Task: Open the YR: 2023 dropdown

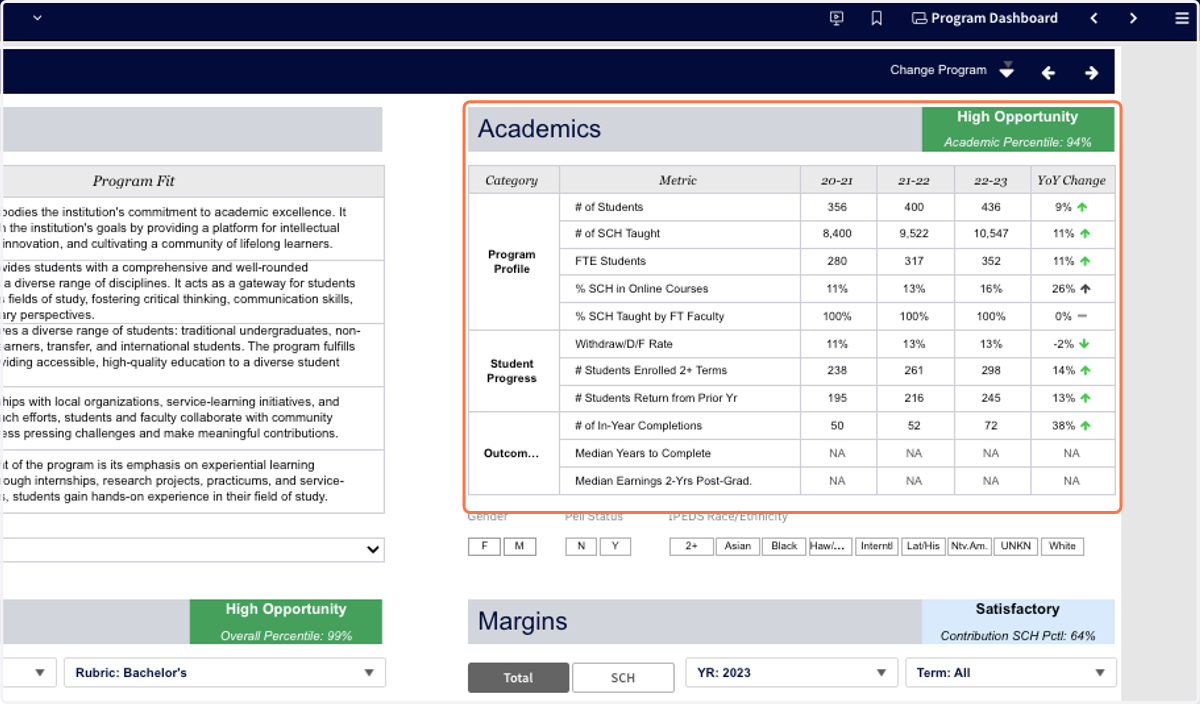Action: click(x=792, y=673)
